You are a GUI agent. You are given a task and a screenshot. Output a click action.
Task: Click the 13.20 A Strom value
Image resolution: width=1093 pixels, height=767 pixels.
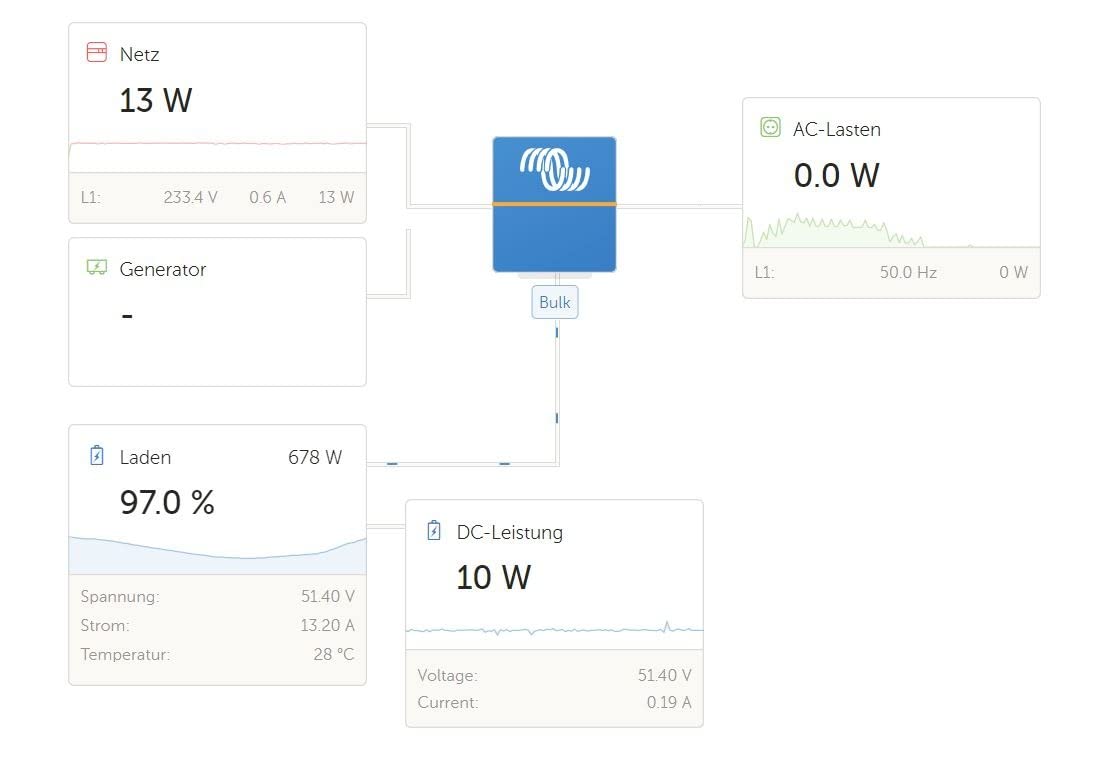click(328, 625)
